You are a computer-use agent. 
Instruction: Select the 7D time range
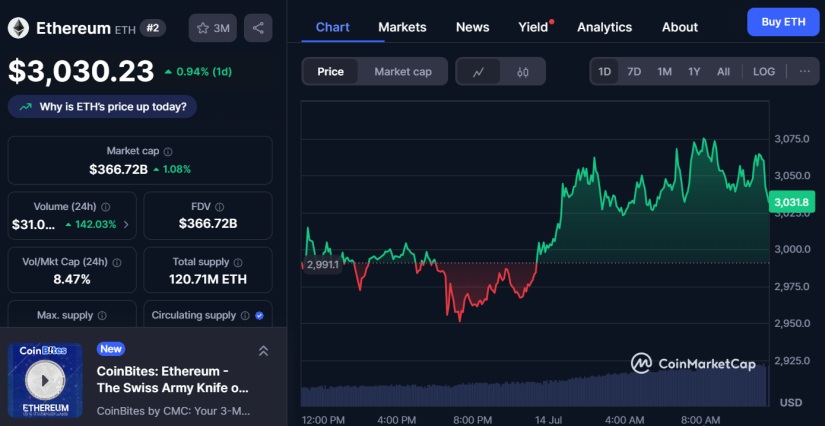(x=634, y=72)
